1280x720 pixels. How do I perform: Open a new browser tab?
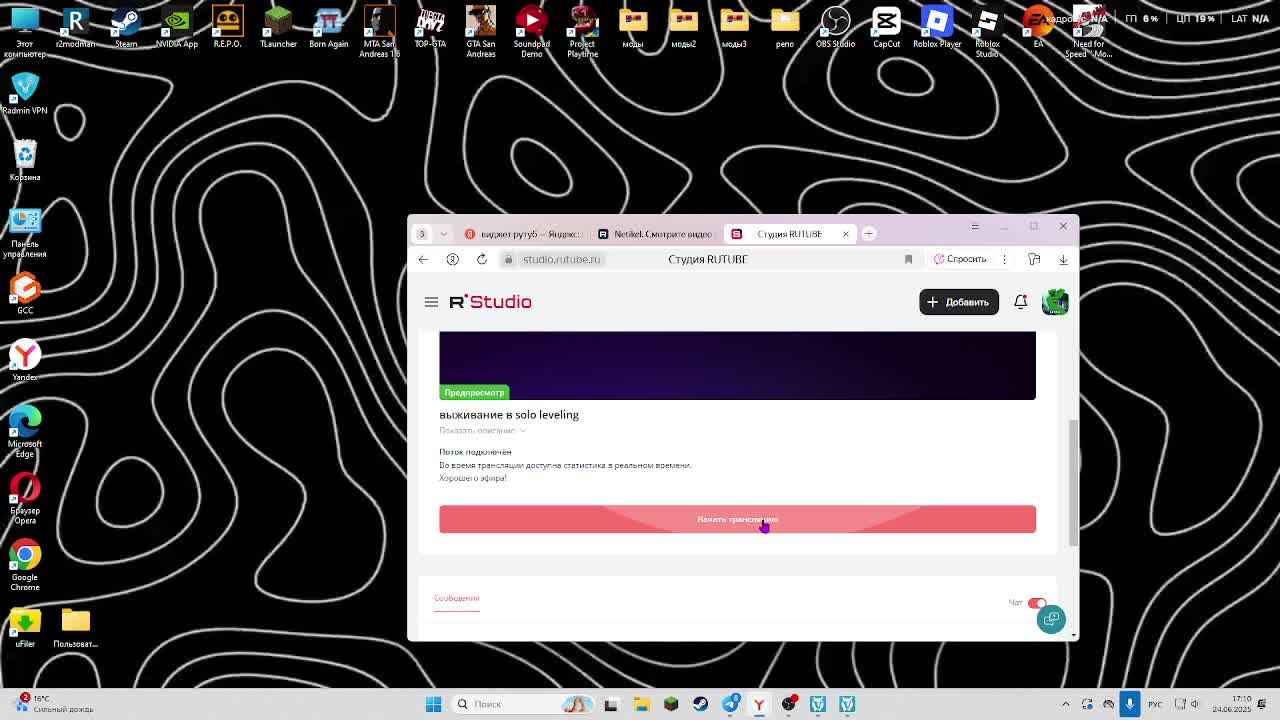869,234
